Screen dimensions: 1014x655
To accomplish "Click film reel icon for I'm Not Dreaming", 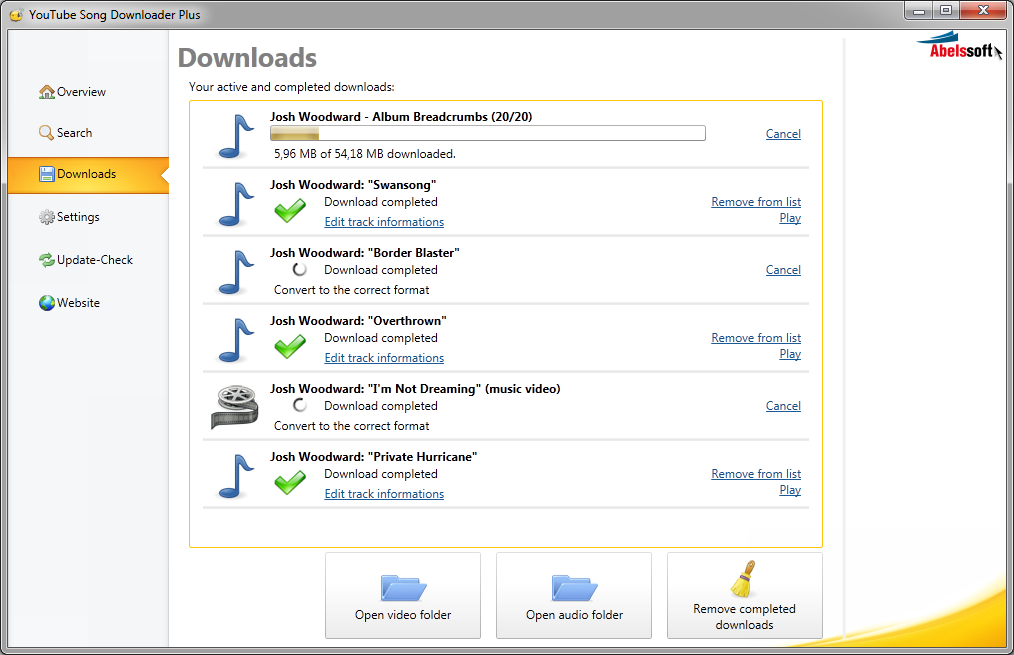I will click(x=235, y=407).
